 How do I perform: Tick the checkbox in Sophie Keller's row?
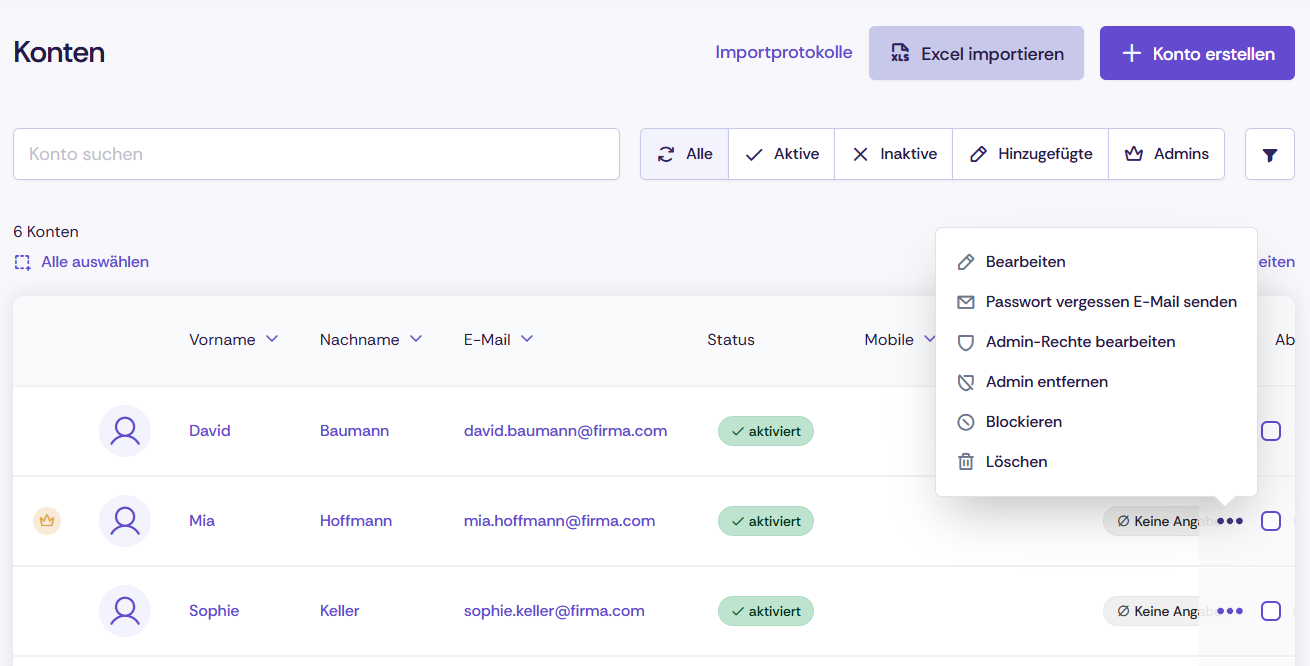click(x=1271, y=611)
